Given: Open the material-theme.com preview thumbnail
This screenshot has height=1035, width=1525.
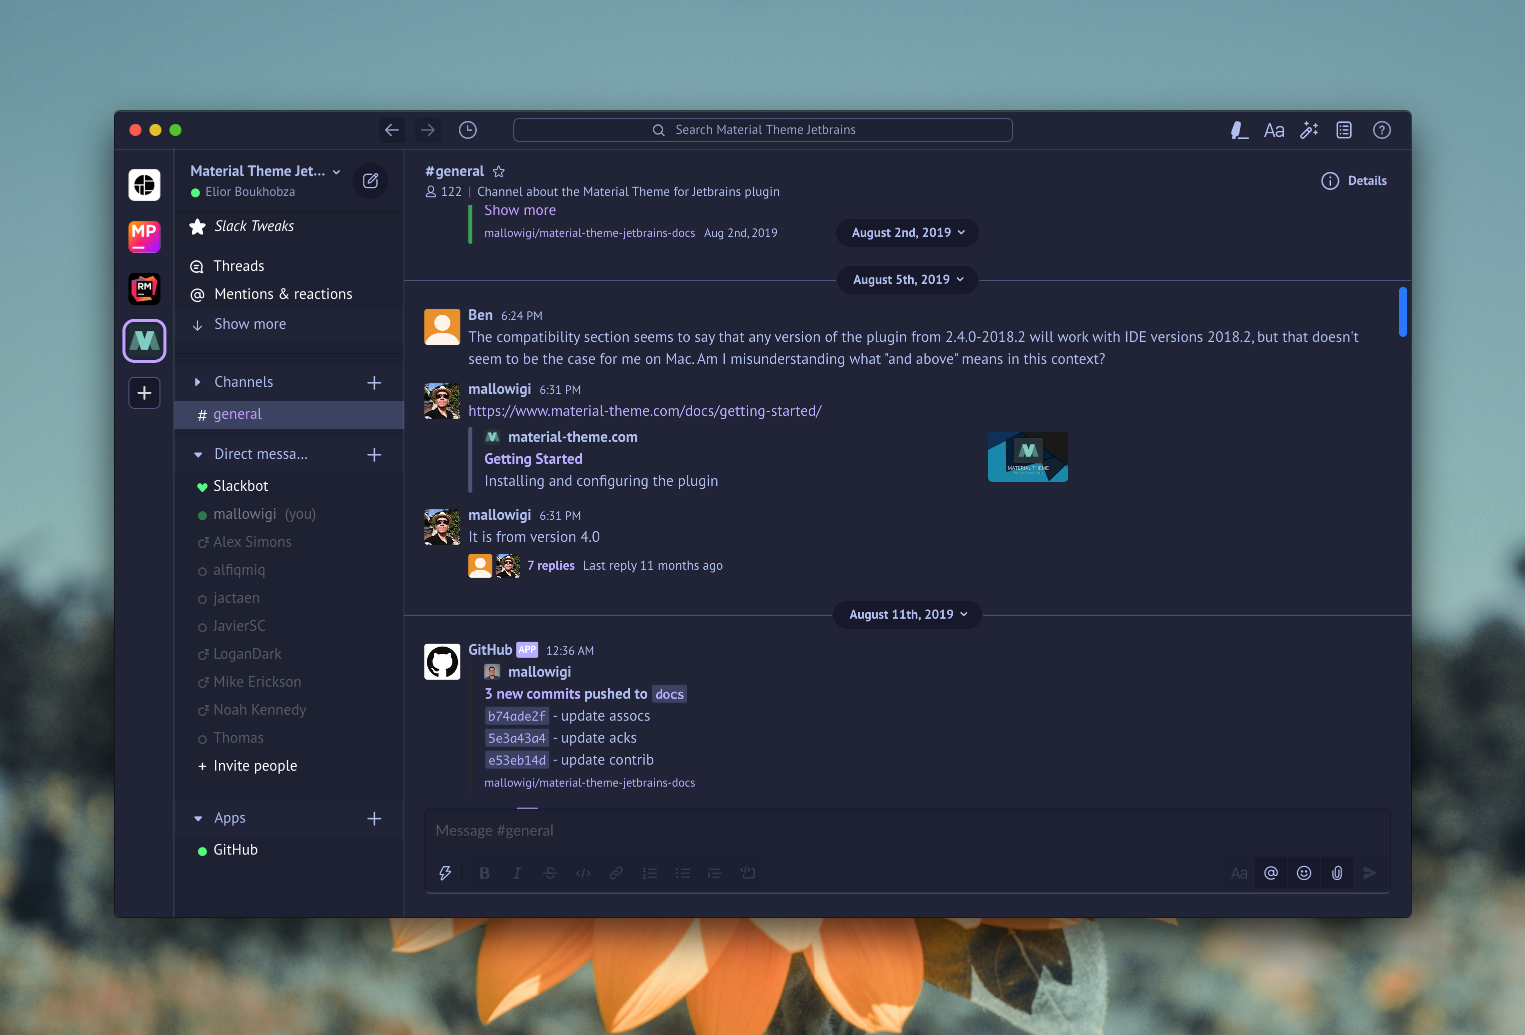Looking at the screenshot, I should coord(1028,457).
